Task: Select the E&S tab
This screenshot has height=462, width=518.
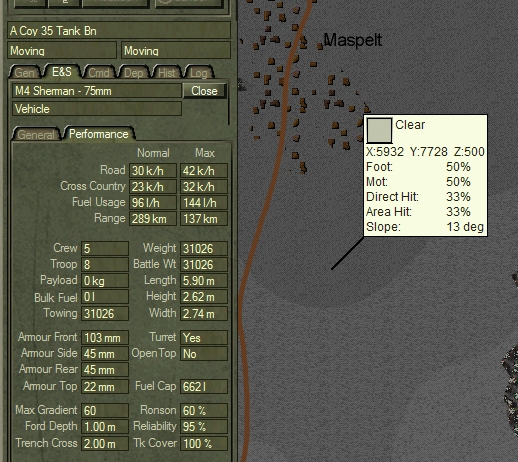Action: click(x=62, y=72)
